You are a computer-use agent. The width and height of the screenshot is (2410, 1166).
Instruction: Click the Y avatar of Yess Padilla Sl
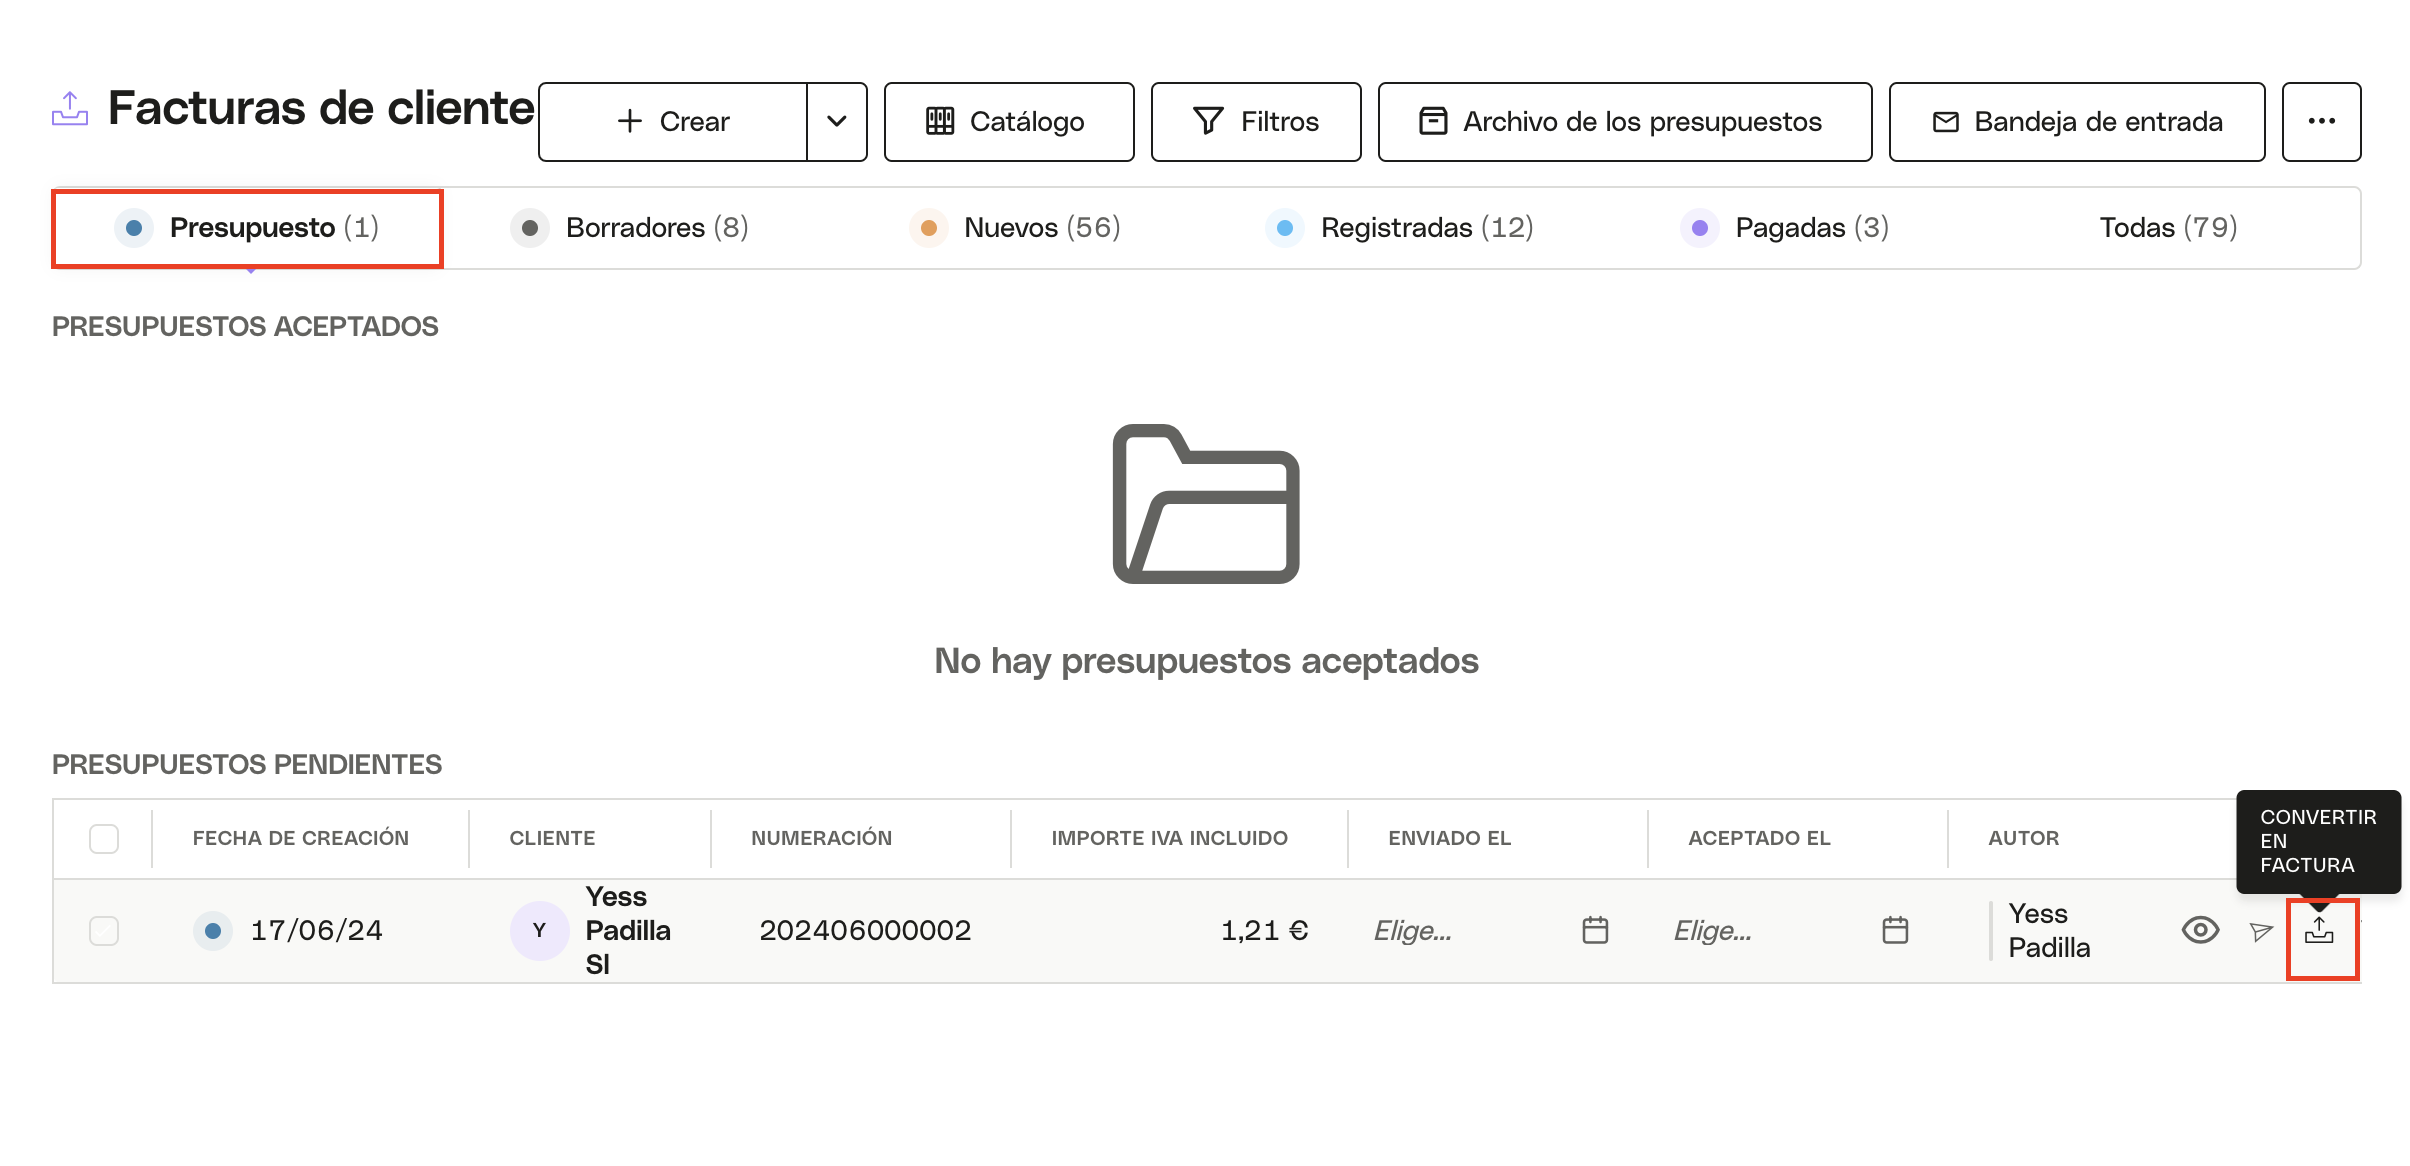pyautogui.click(x=539, y=931)
